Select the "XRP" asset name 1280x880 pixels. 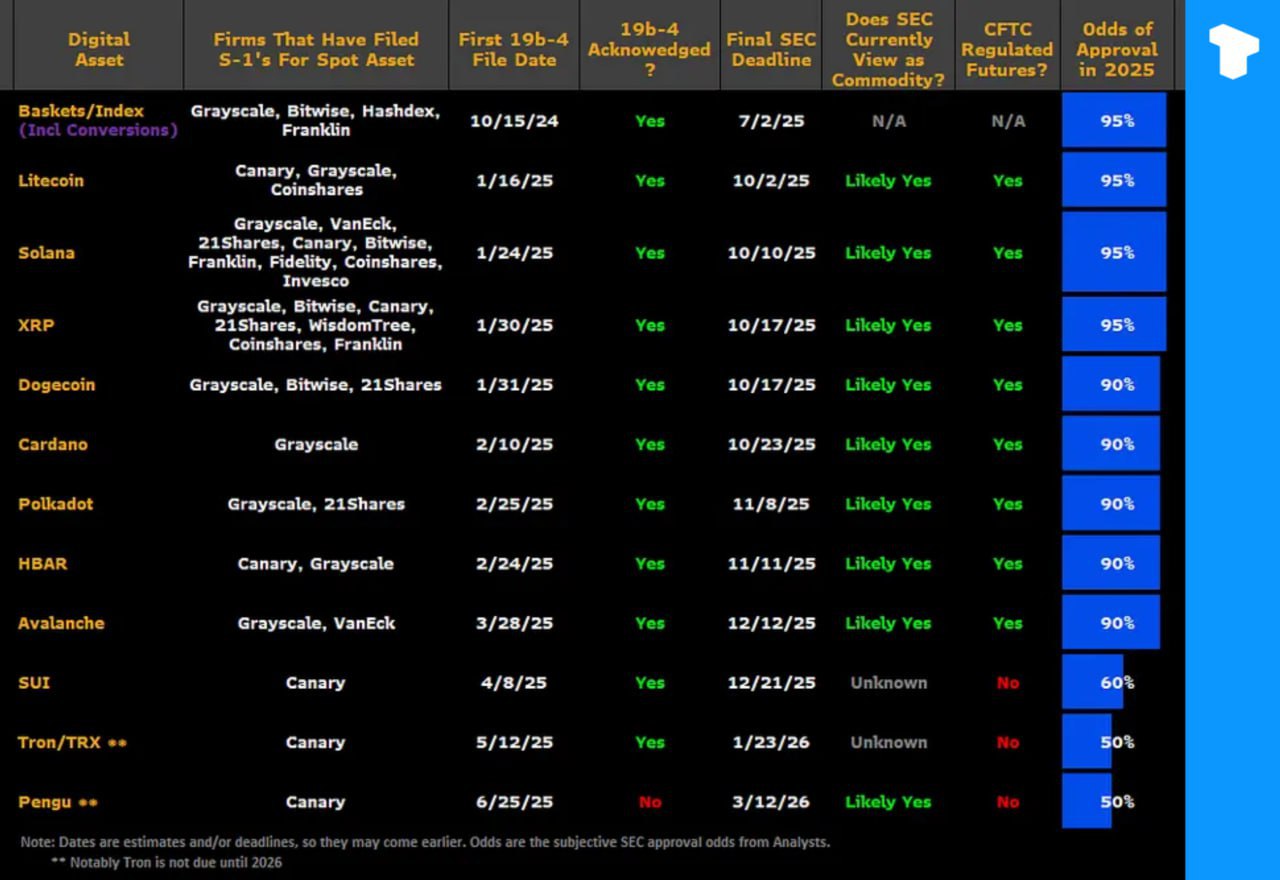tap(35, 325)
